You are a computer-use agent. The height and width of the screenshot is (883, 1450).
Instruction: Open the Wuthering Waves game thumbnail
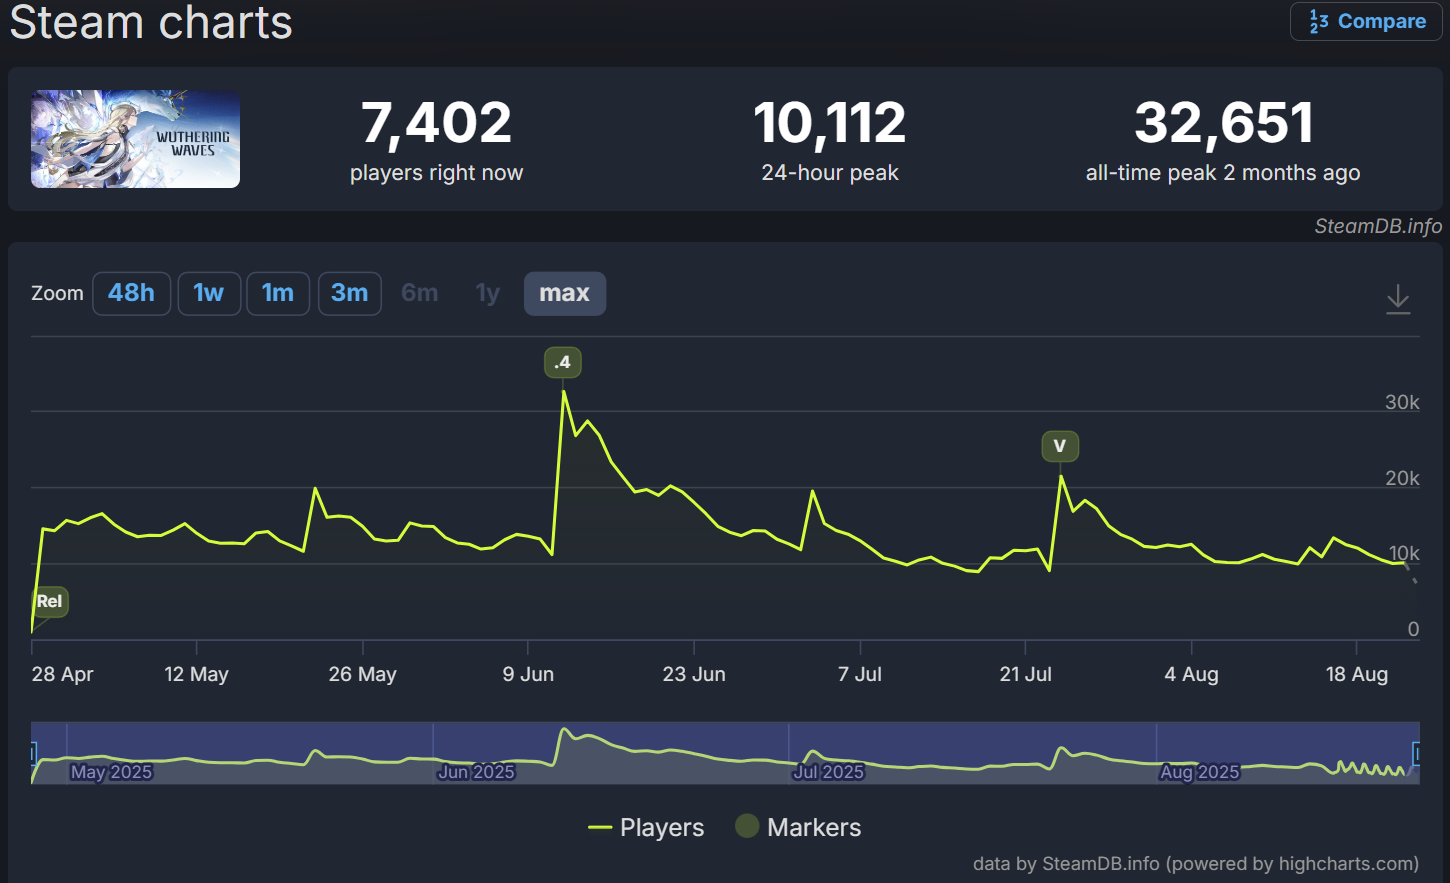(135, 139)
